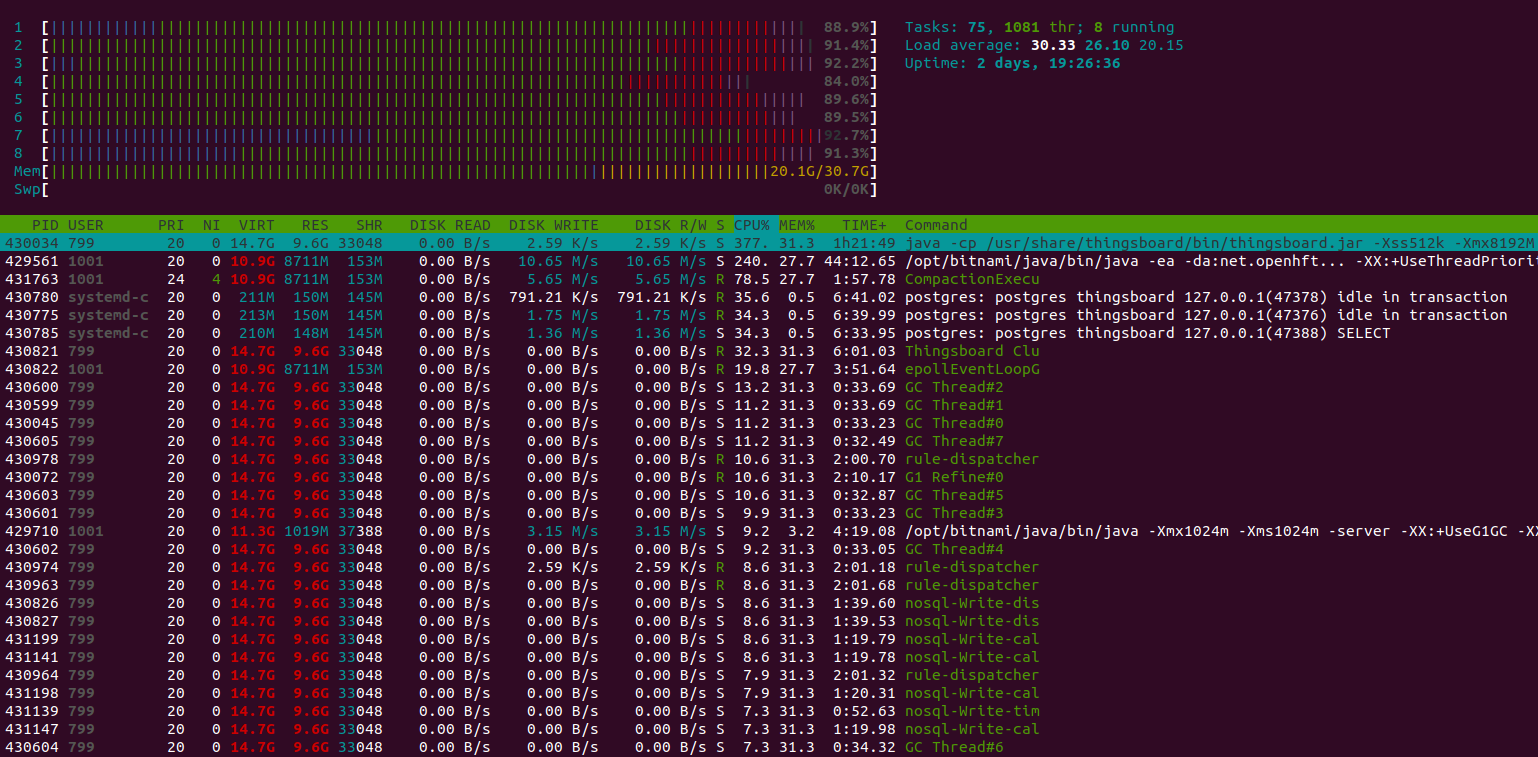Sort by the USER column header
Viewport: 1538px width, 757px height.
[86, 225]
